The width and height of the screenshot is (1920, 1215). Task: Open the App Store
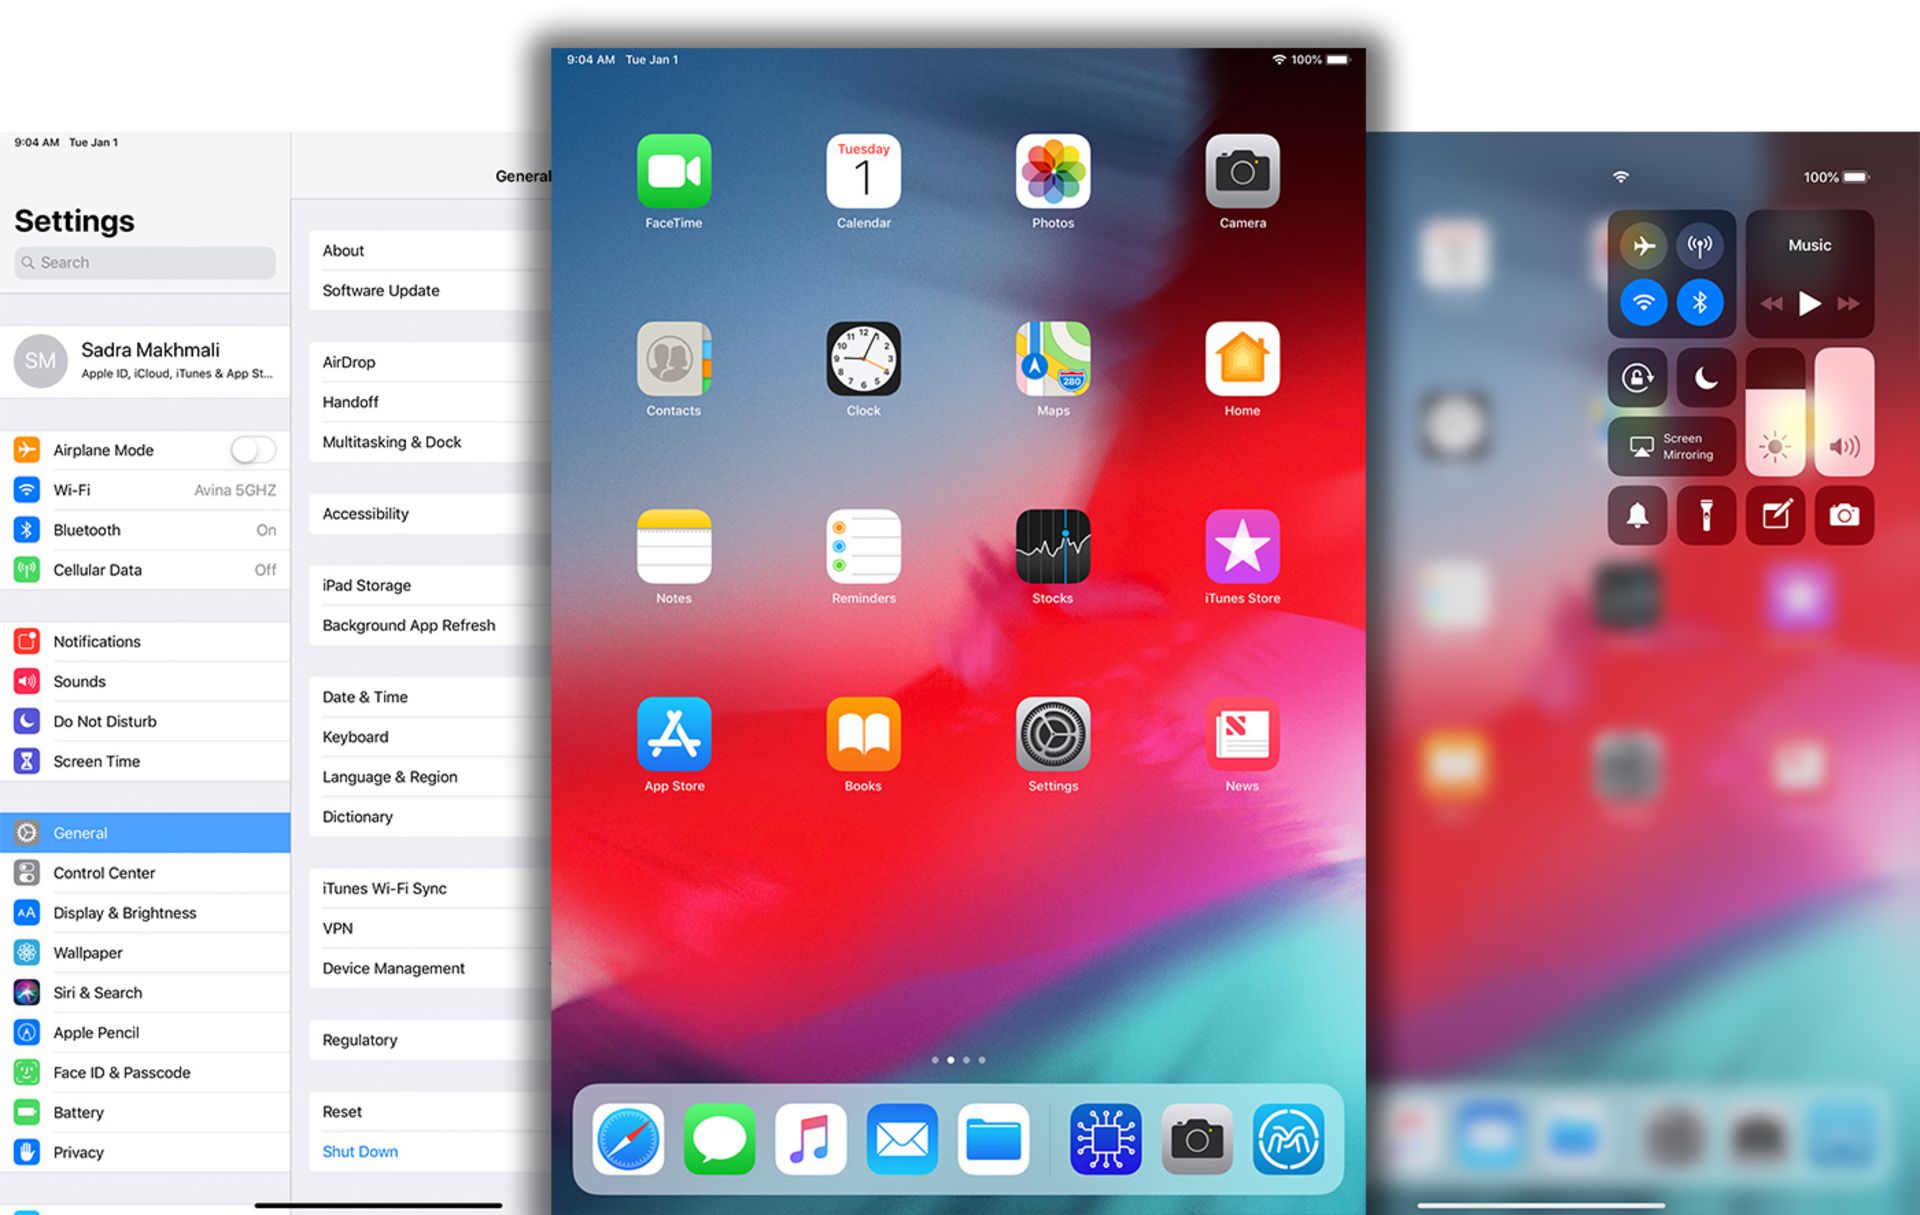[673, 735]
